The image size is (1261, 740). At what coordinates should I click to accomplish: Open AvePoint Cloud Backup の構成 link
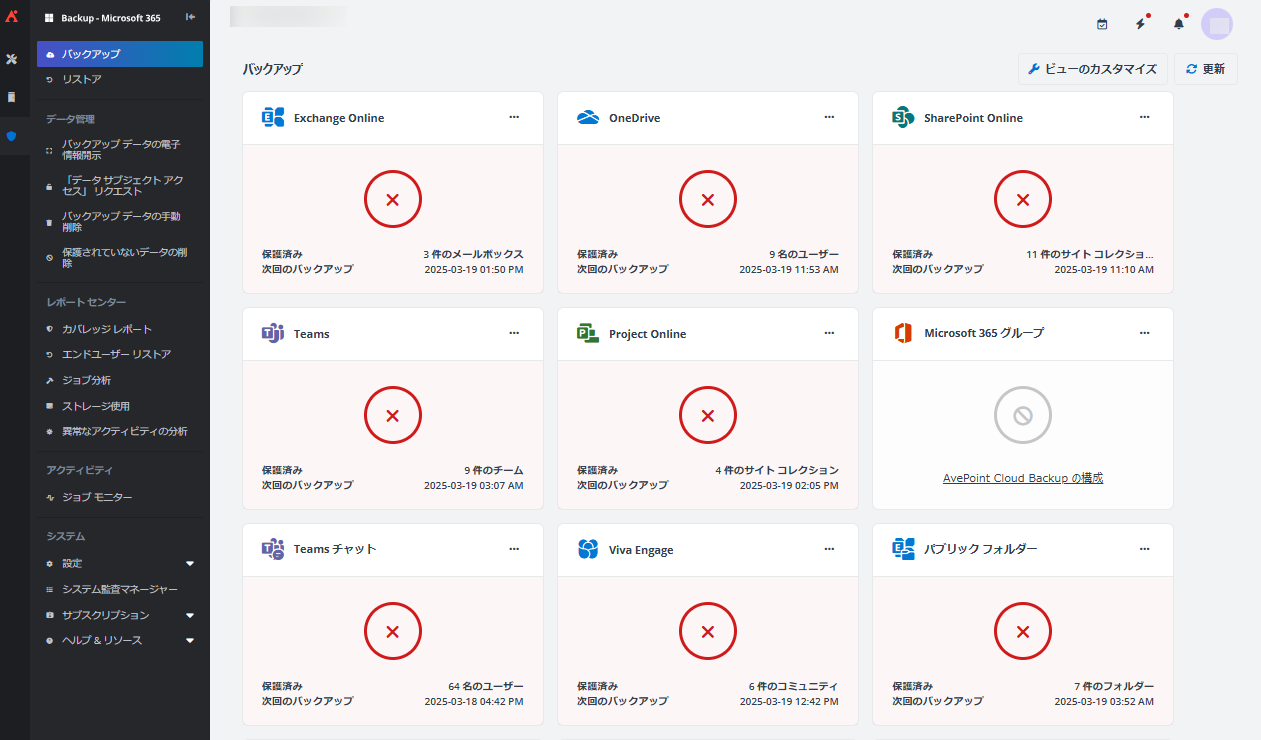point(1023,478)
